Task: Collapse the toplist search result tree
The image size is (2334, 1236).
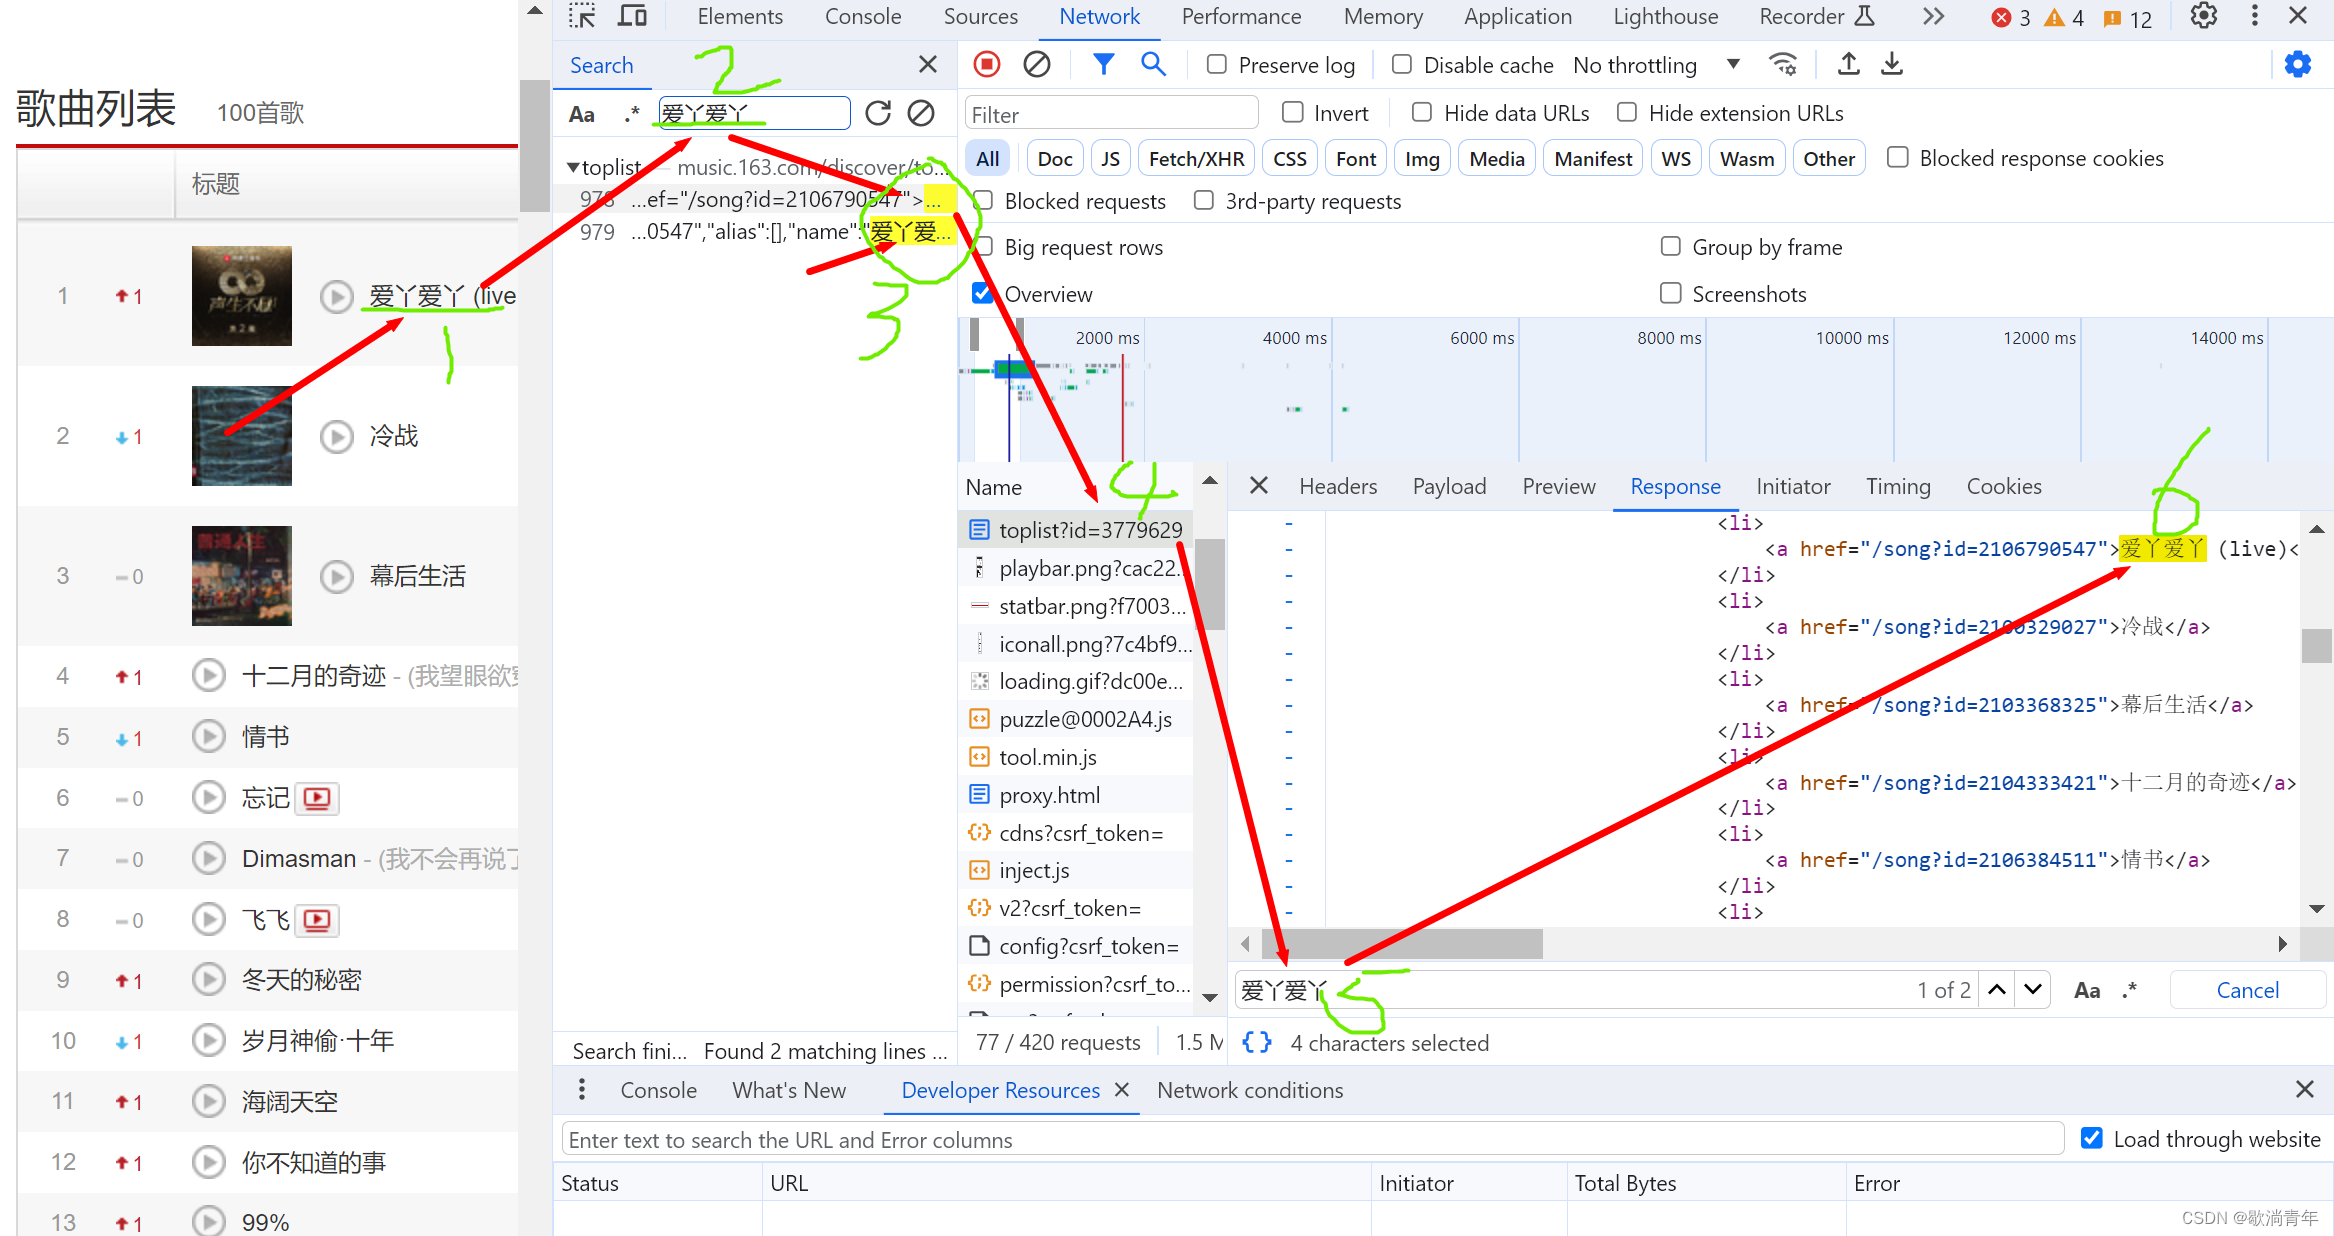Action: coord(572,168)
